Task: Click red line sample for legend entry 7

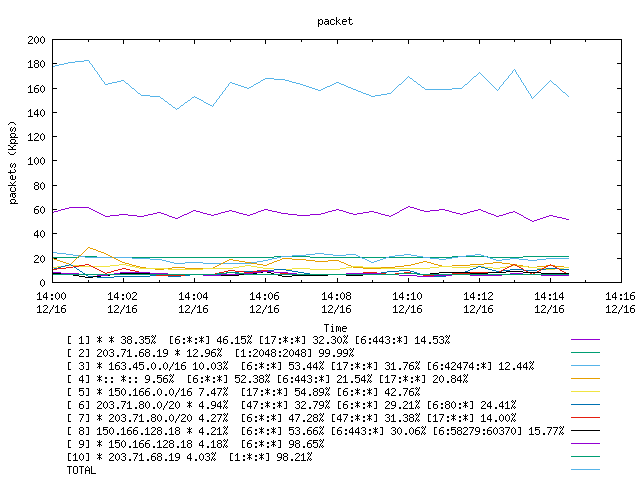Action: click(585, 418)
